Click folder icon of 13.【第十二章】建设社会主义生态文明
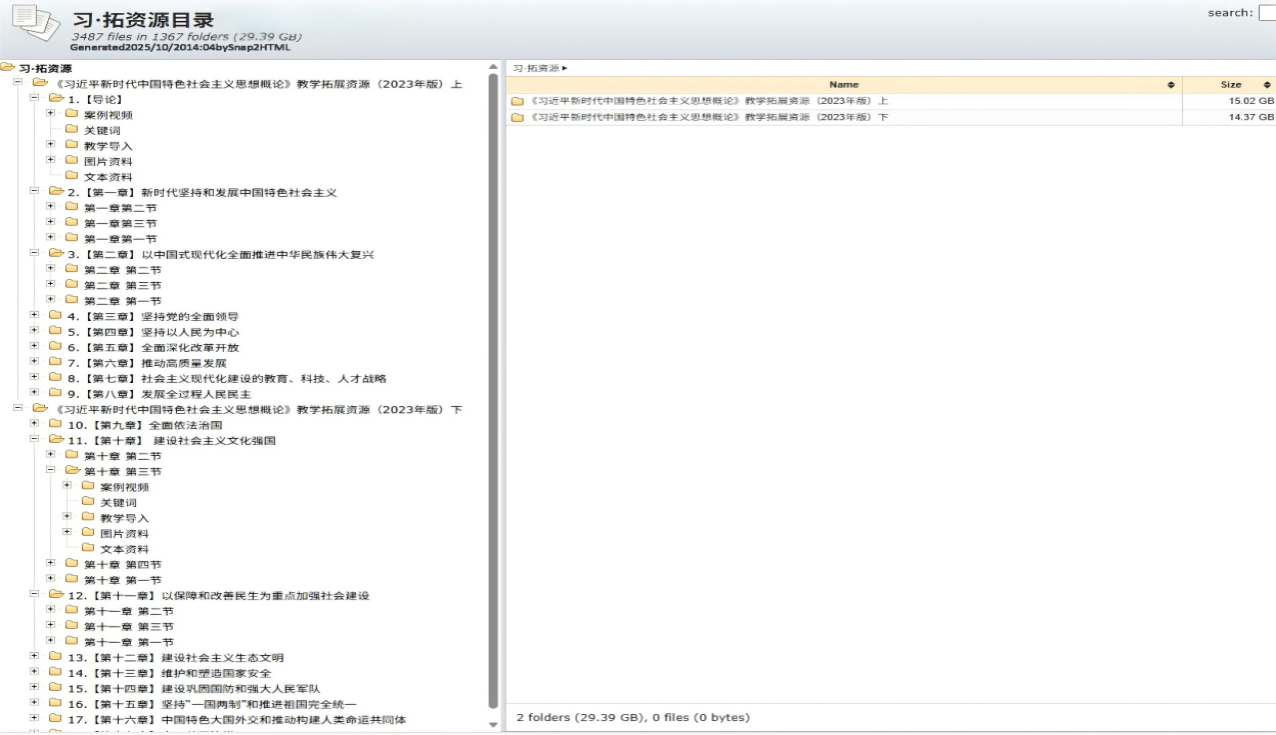The height and width of the screenshot is (735, 1276). pos(55,658)
